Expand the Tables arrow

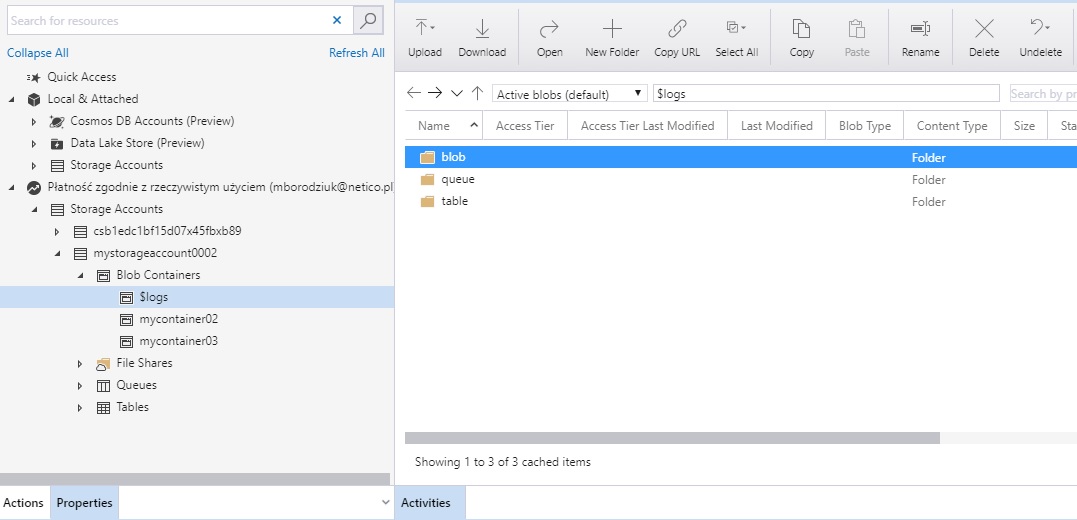(80, 407)
